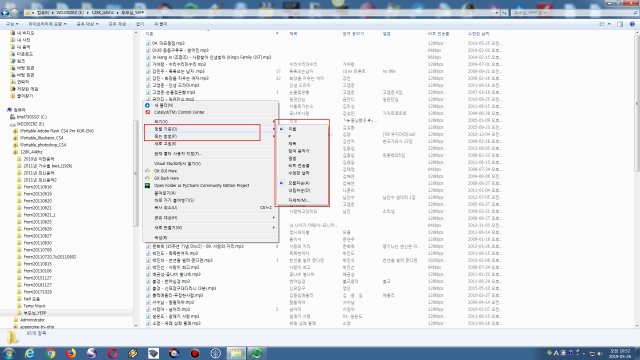Open Firefox from the taskbar
Image resolution: width=640 pixels, height=360 pixels.
click(x=71, y=353)
